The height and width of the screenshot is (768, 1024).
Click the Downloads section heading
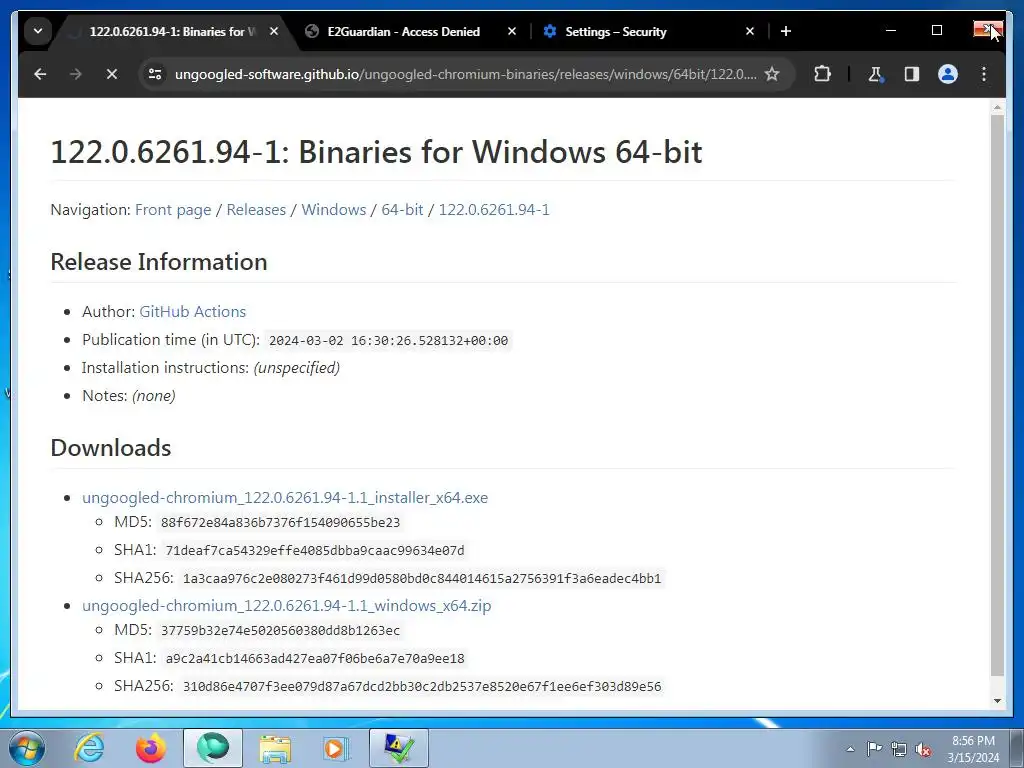pyautogui.click(x=111, y=448)
